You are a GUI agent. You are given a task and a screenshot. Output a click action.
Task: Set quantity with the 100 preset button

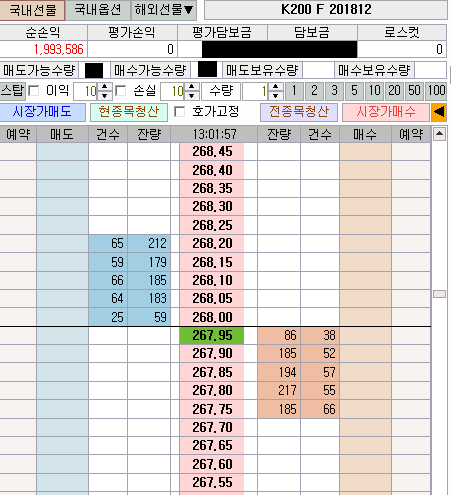pos(436,91)
